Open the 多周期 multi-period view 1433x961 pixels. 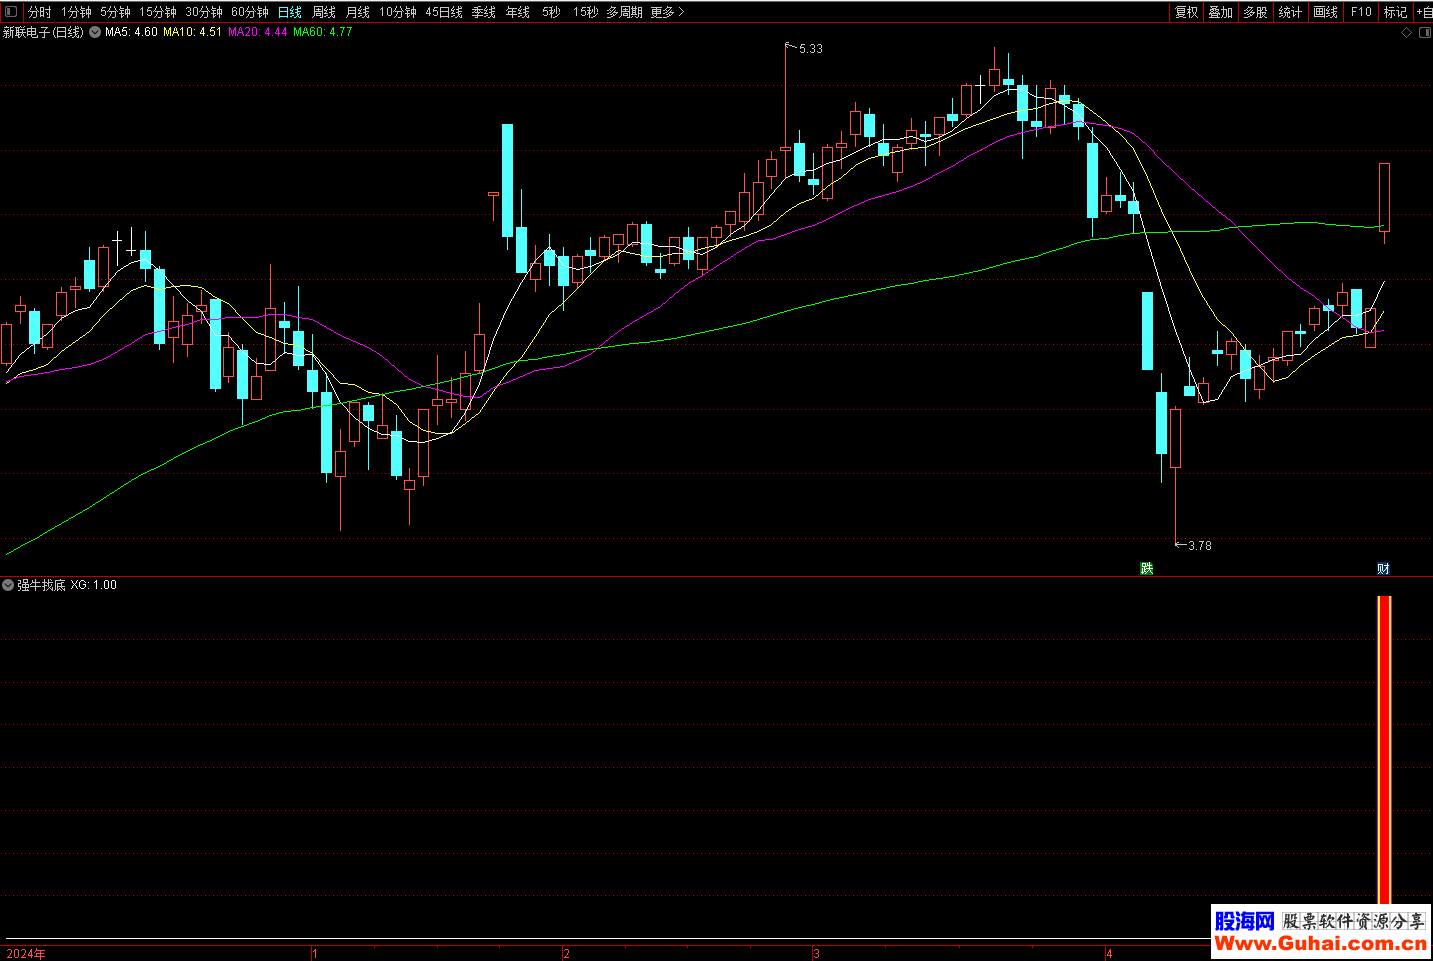point(624,12)
